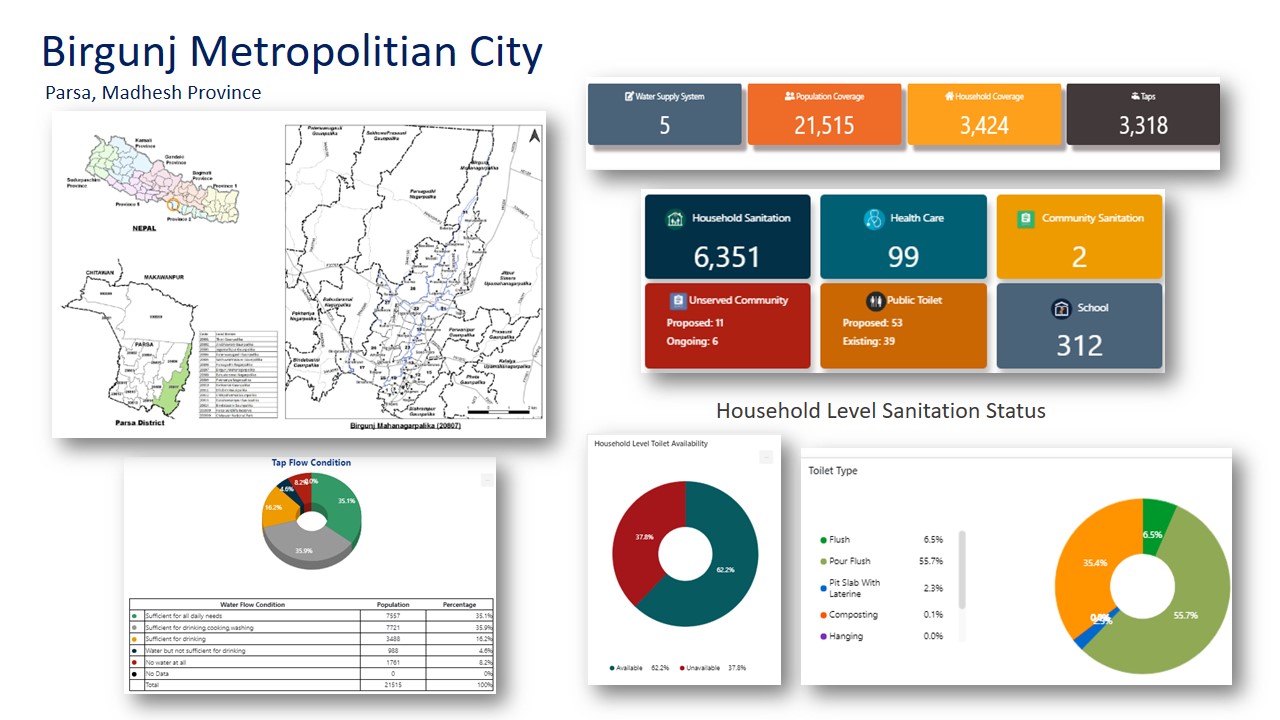This screenshot has height=720, width=1280.
Task: Click the Birgunj Mahanagarpalika map
Action: 415,270
